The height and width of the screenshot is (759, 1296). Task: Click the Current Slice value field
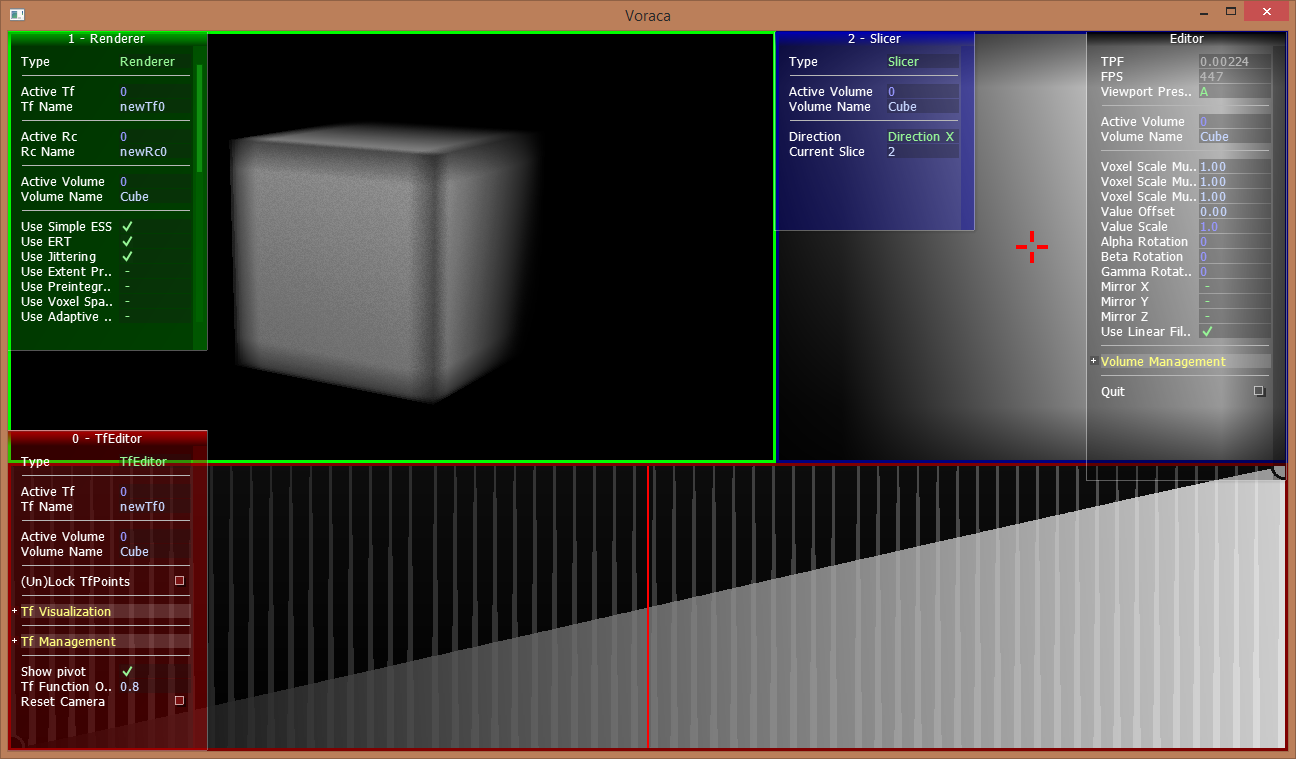921,152
